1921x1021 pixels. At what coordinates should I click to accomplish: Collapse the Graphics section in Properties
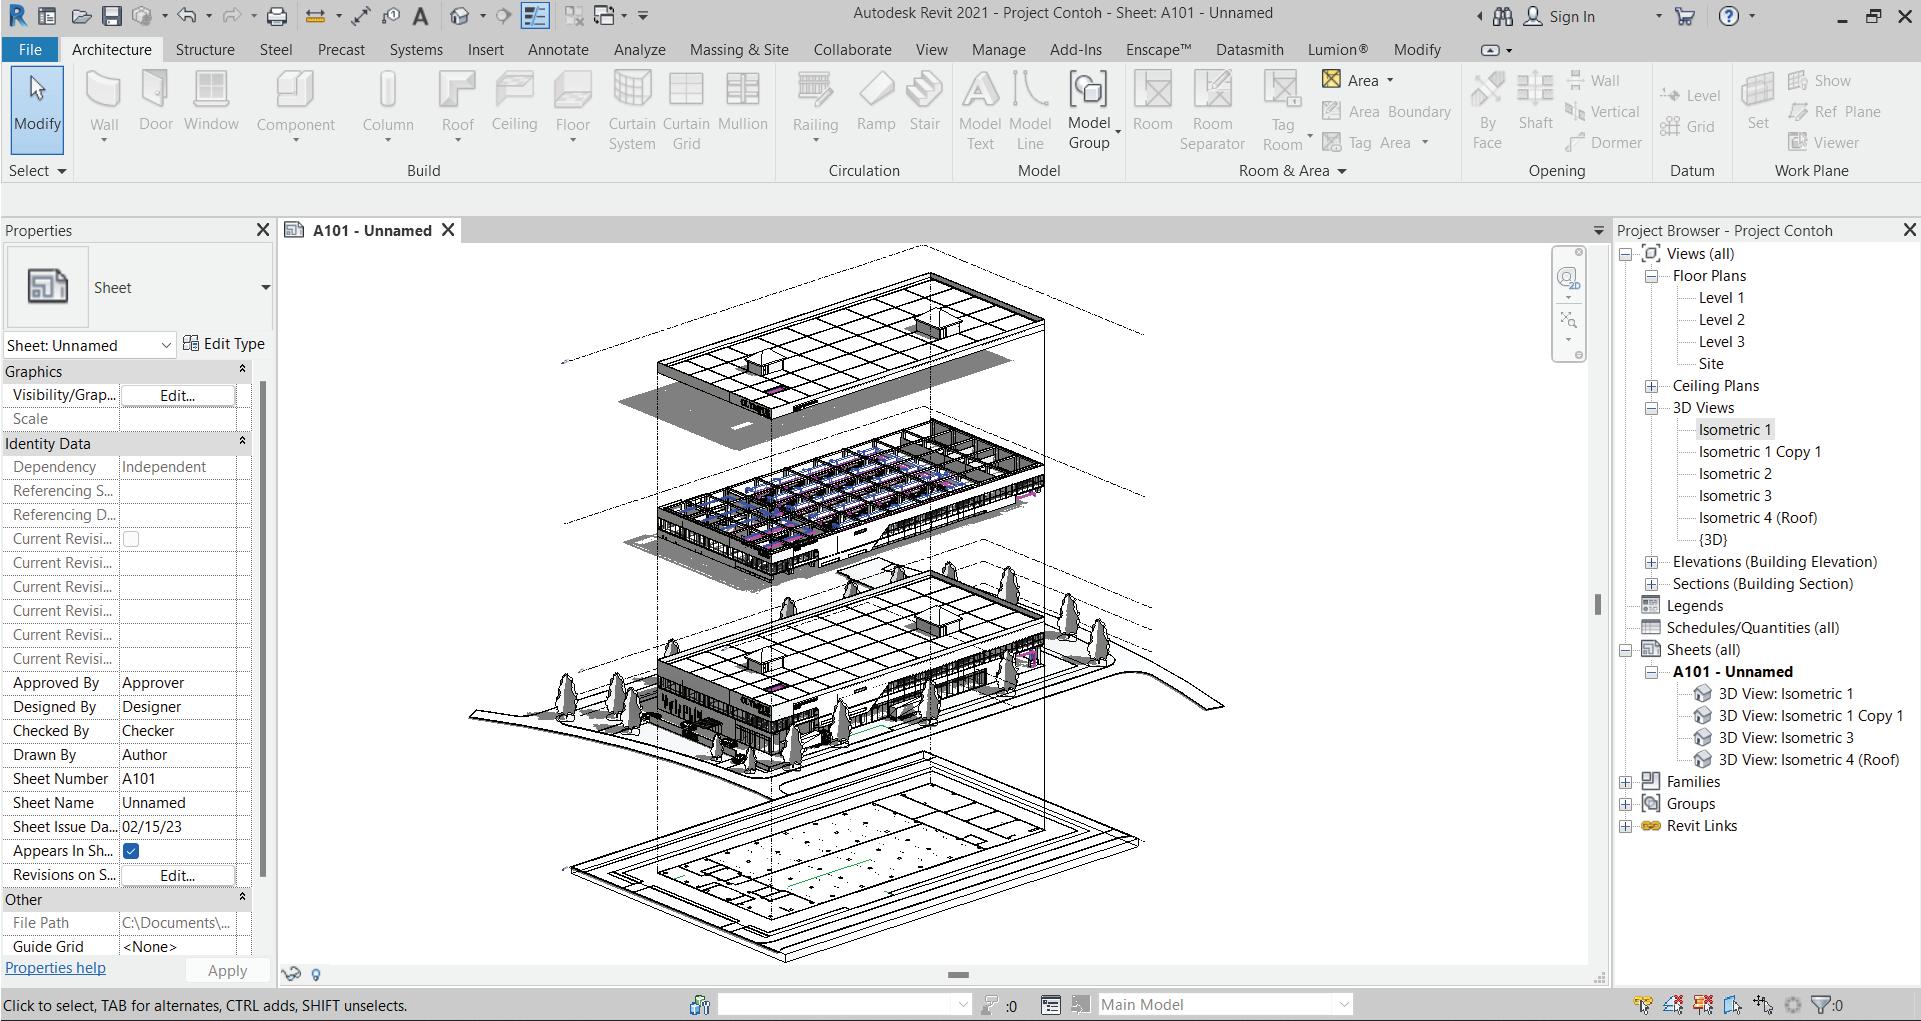(x=241, y=370)
